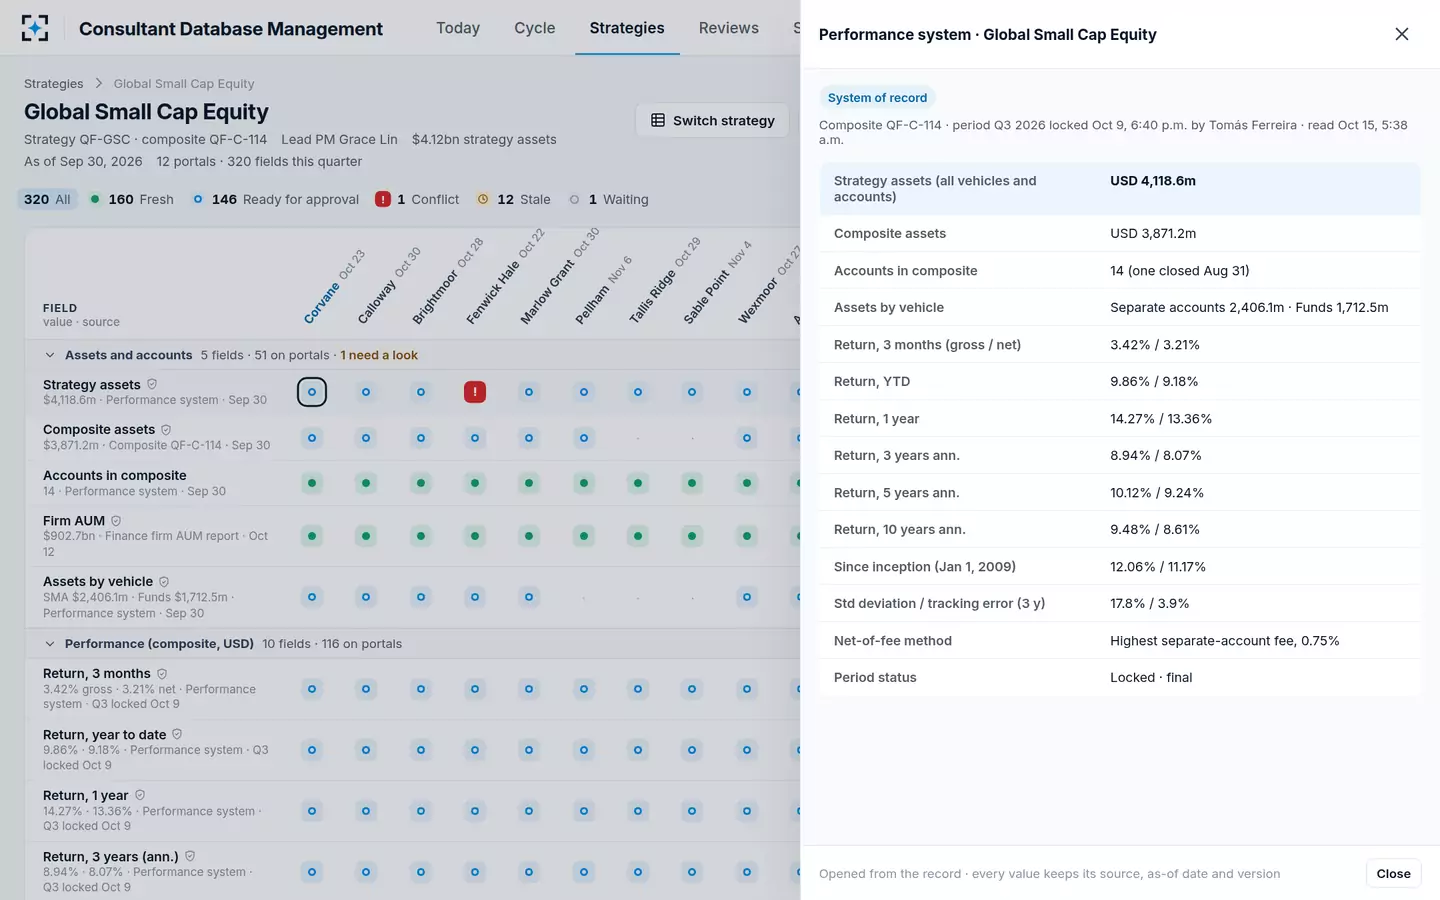The width and height of the screenshot is (1440, 900).
Task: Click the shield icon beside Assets by vehicle
Action: tap(164, 581)
